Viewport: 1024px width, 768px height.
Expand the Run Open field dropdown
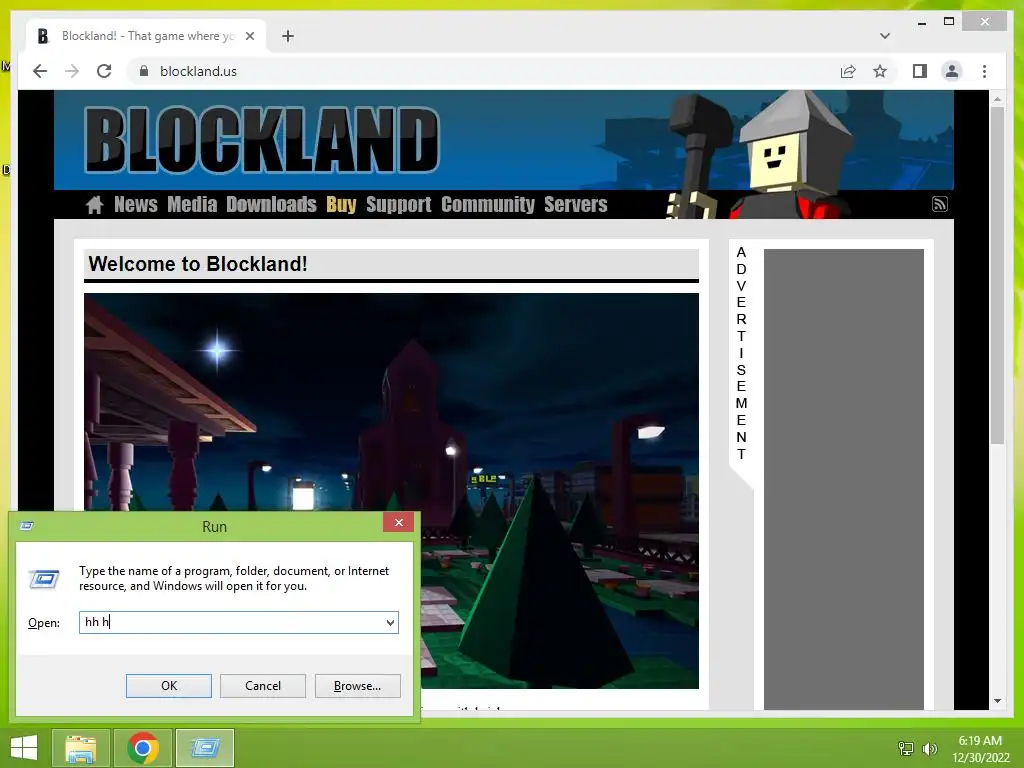click(391, 622)
